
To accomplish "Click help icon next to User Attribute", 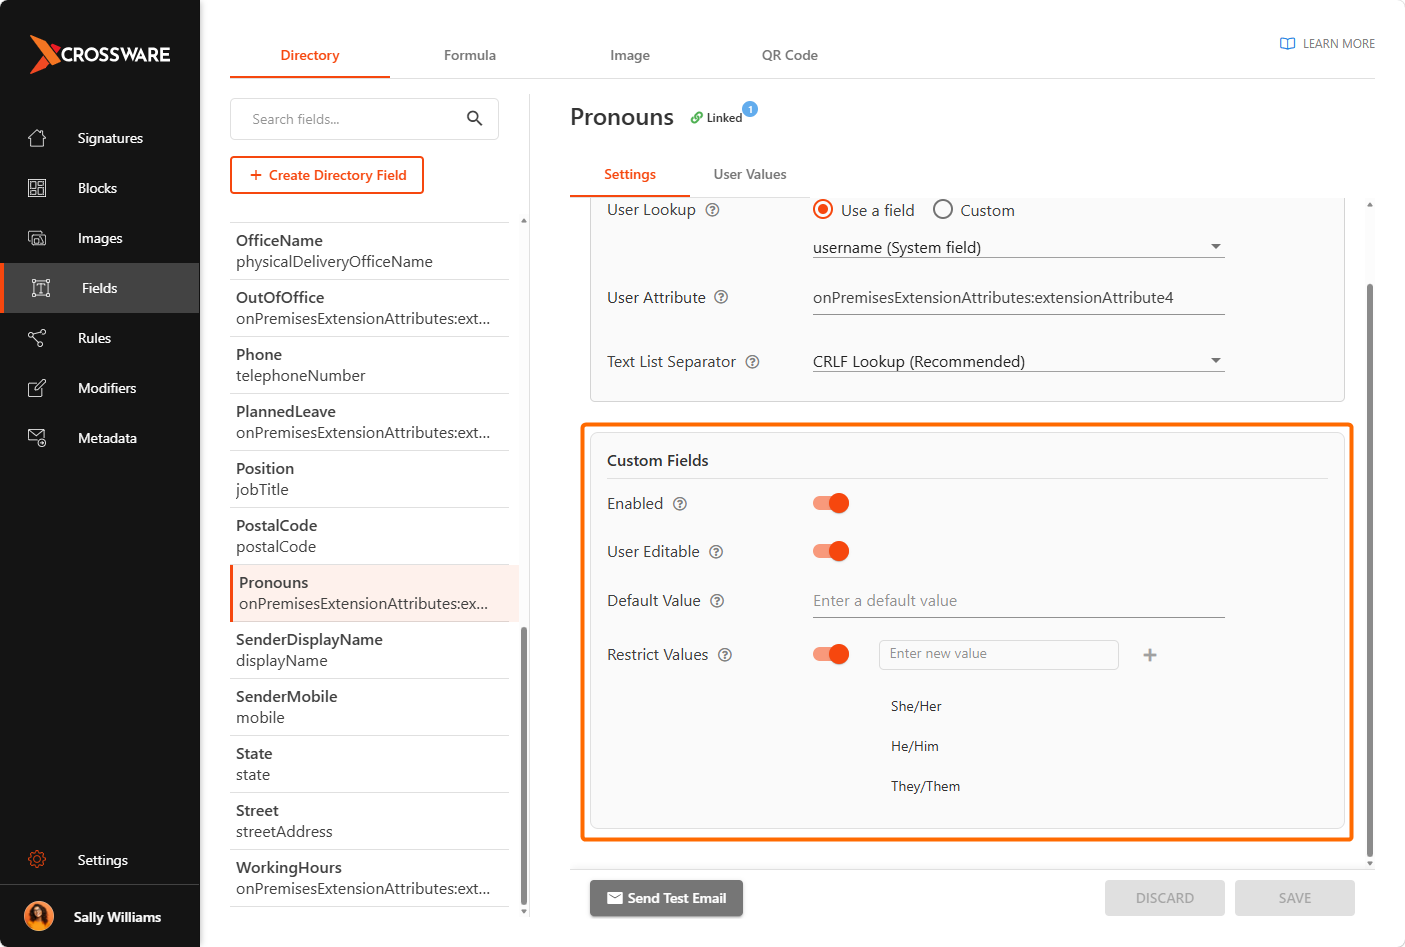I will pos(721,297).
